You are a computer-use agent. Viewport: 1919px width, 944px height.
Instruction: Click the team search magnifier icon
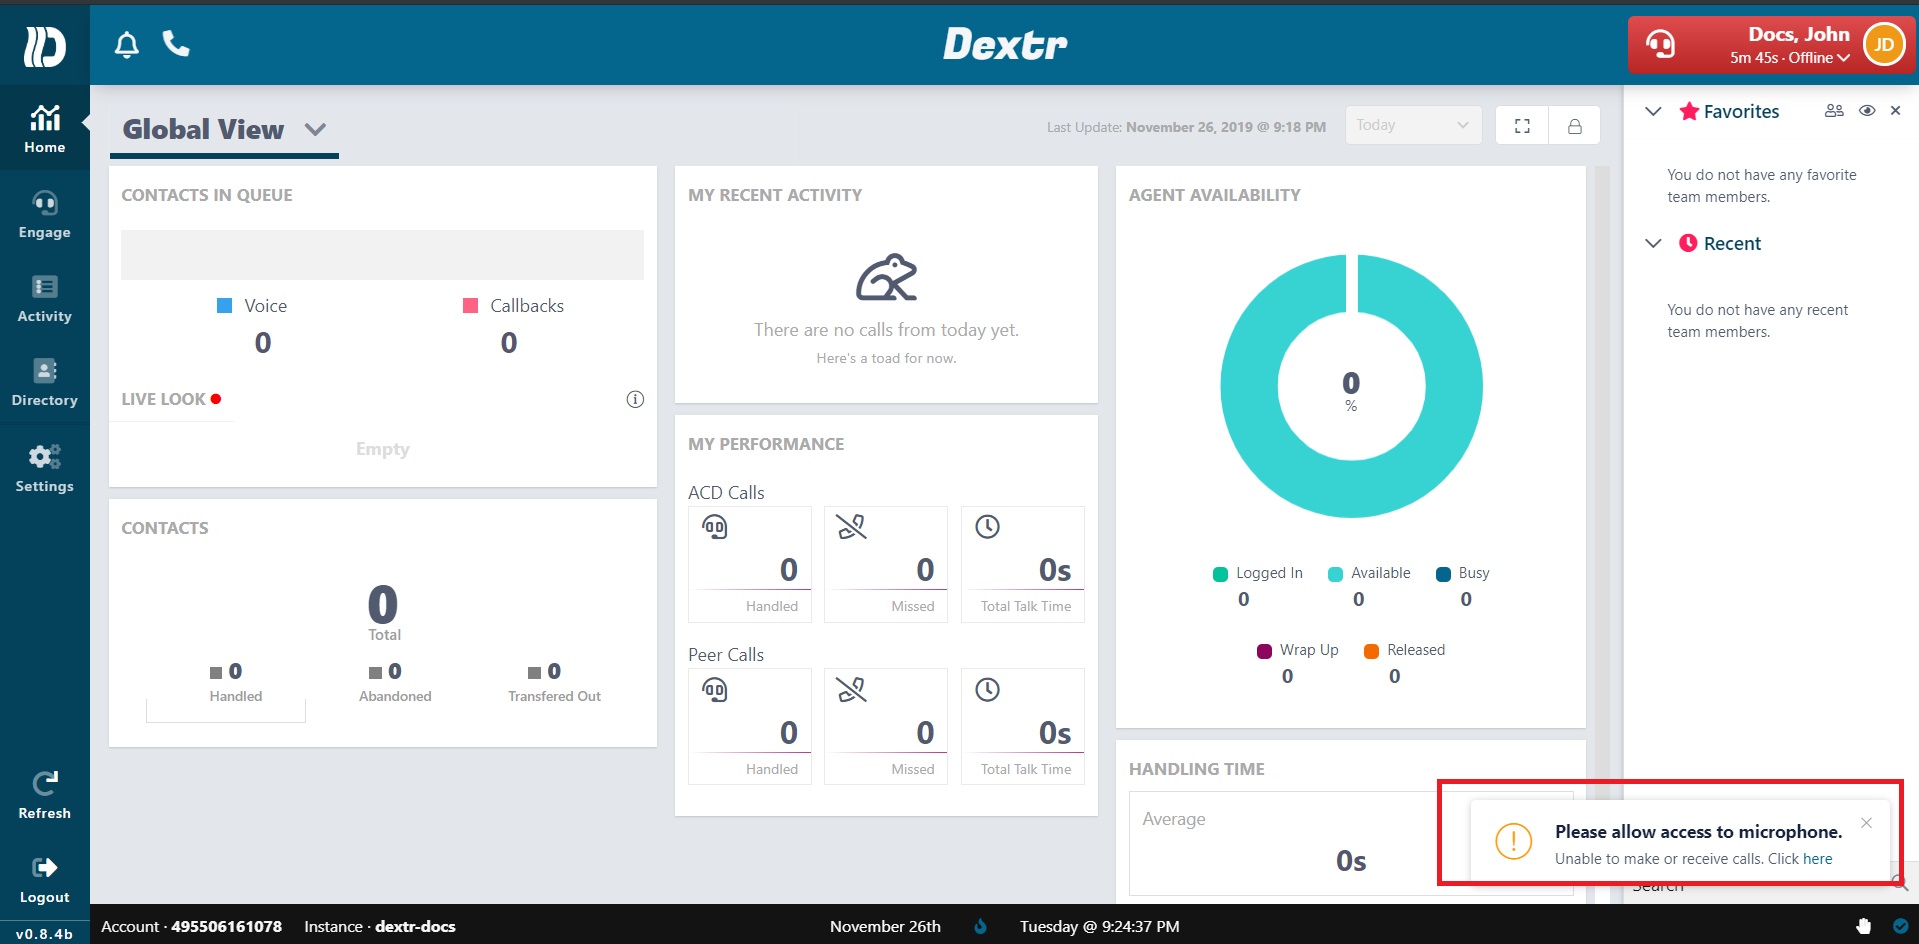click(x=1900, y=883)
